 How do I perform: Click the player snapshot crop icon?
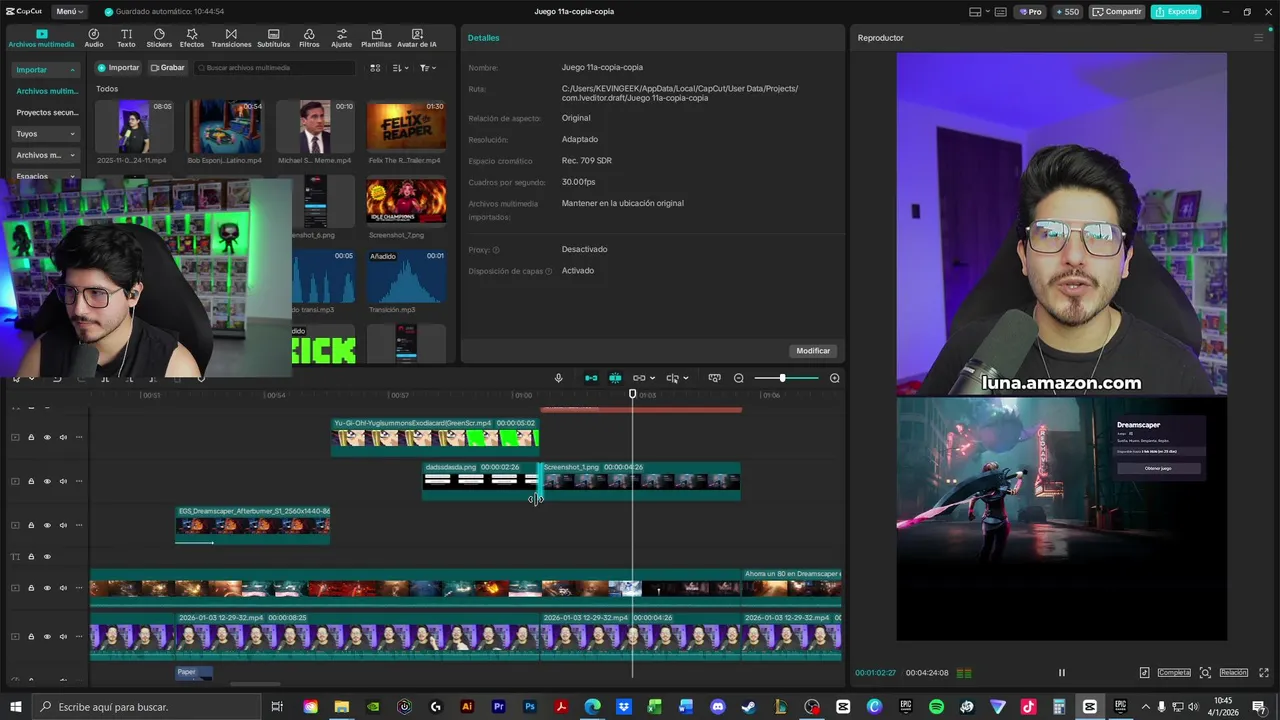point(1205,673)
